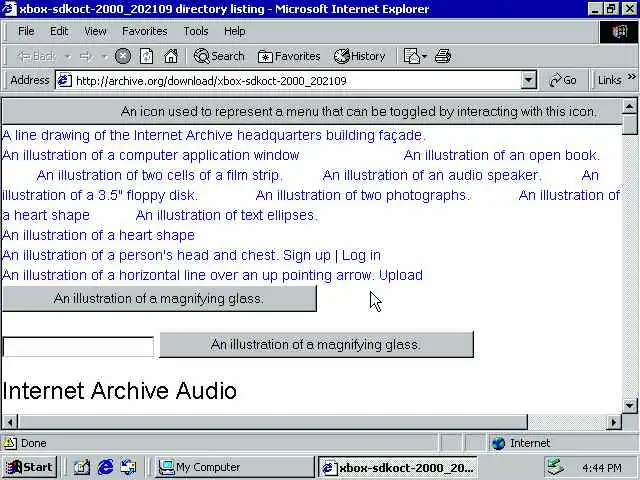This screenshot has height=480, width=640.
Task: Expand the Links toolbar chevron
Action: click(x=631, y=77)
